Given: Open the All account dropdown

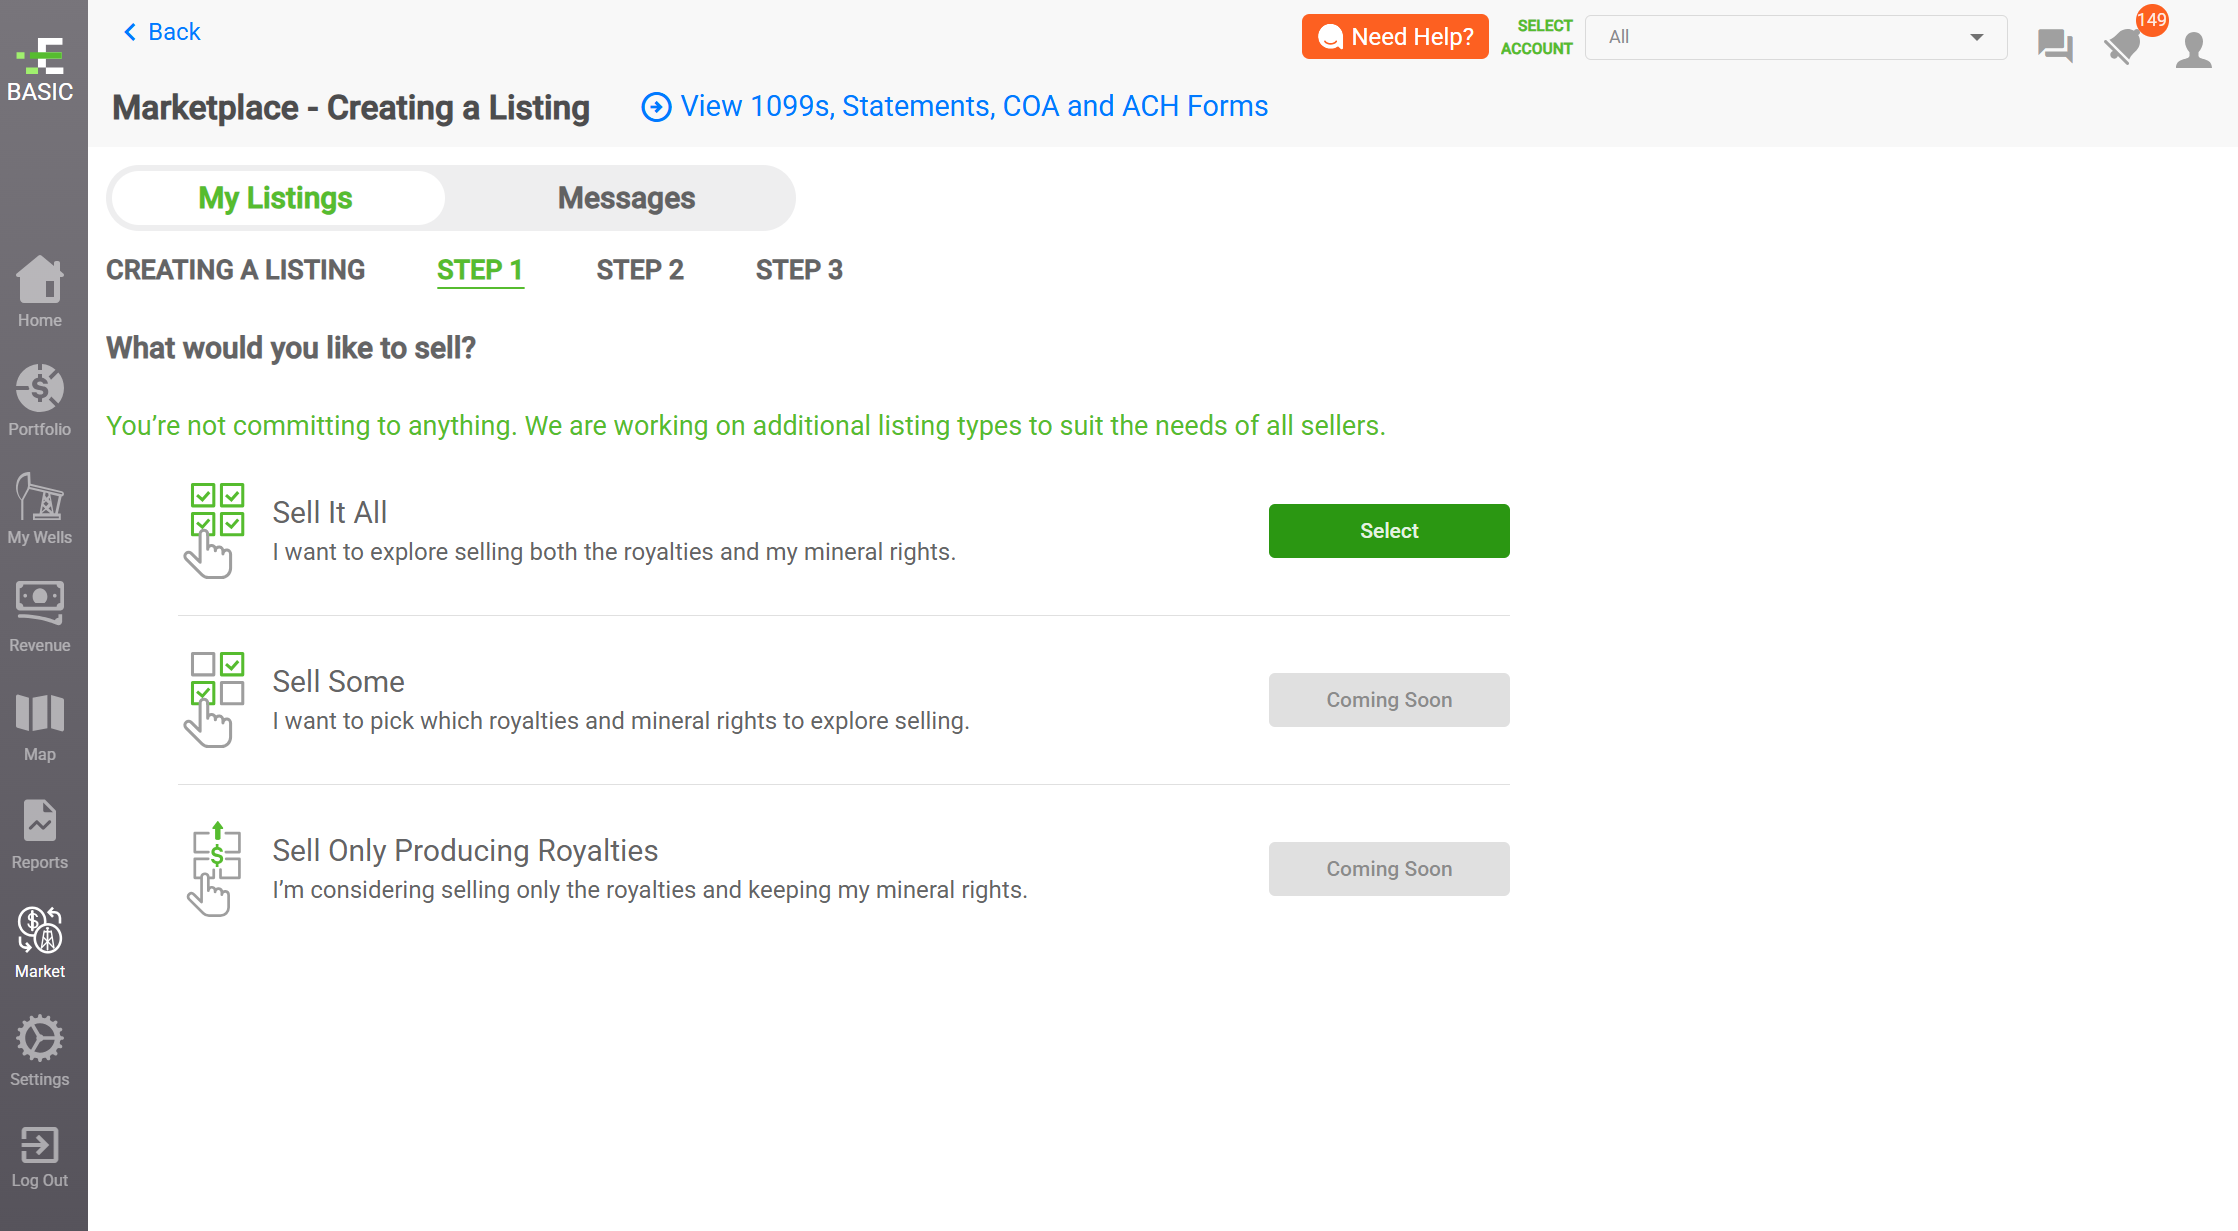Looking at the screenshot, I should click(x=1795, y=37).
